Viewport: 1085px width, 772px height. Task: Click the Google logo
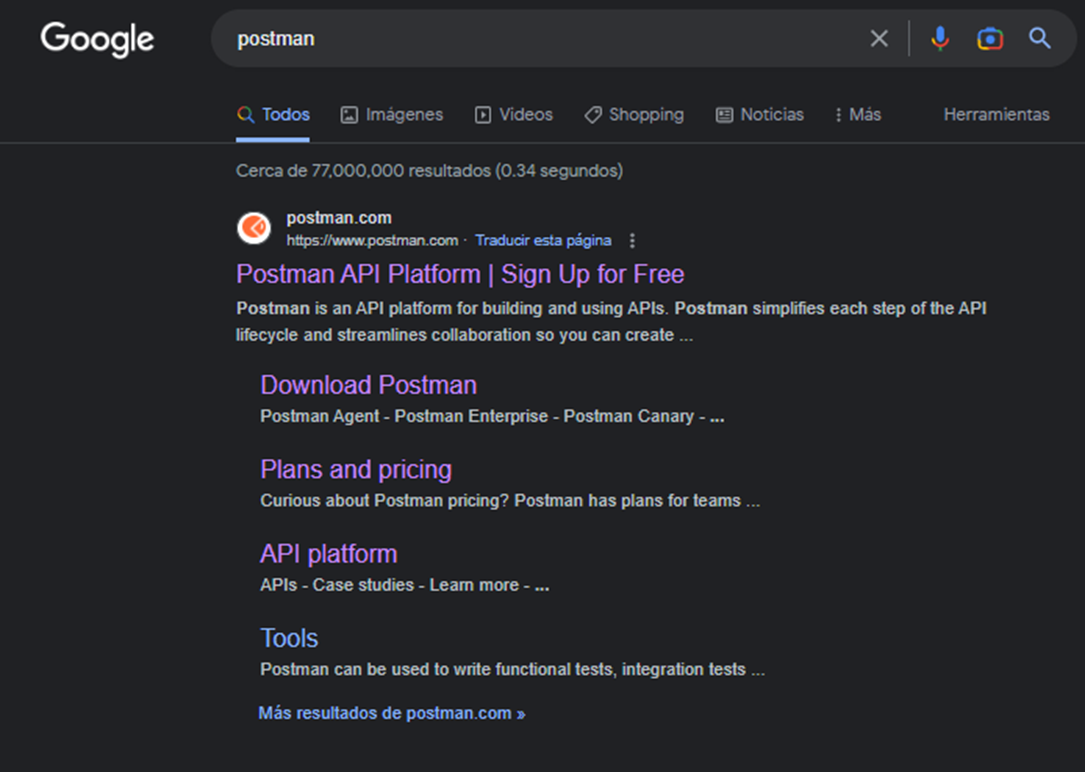point(97,39)
